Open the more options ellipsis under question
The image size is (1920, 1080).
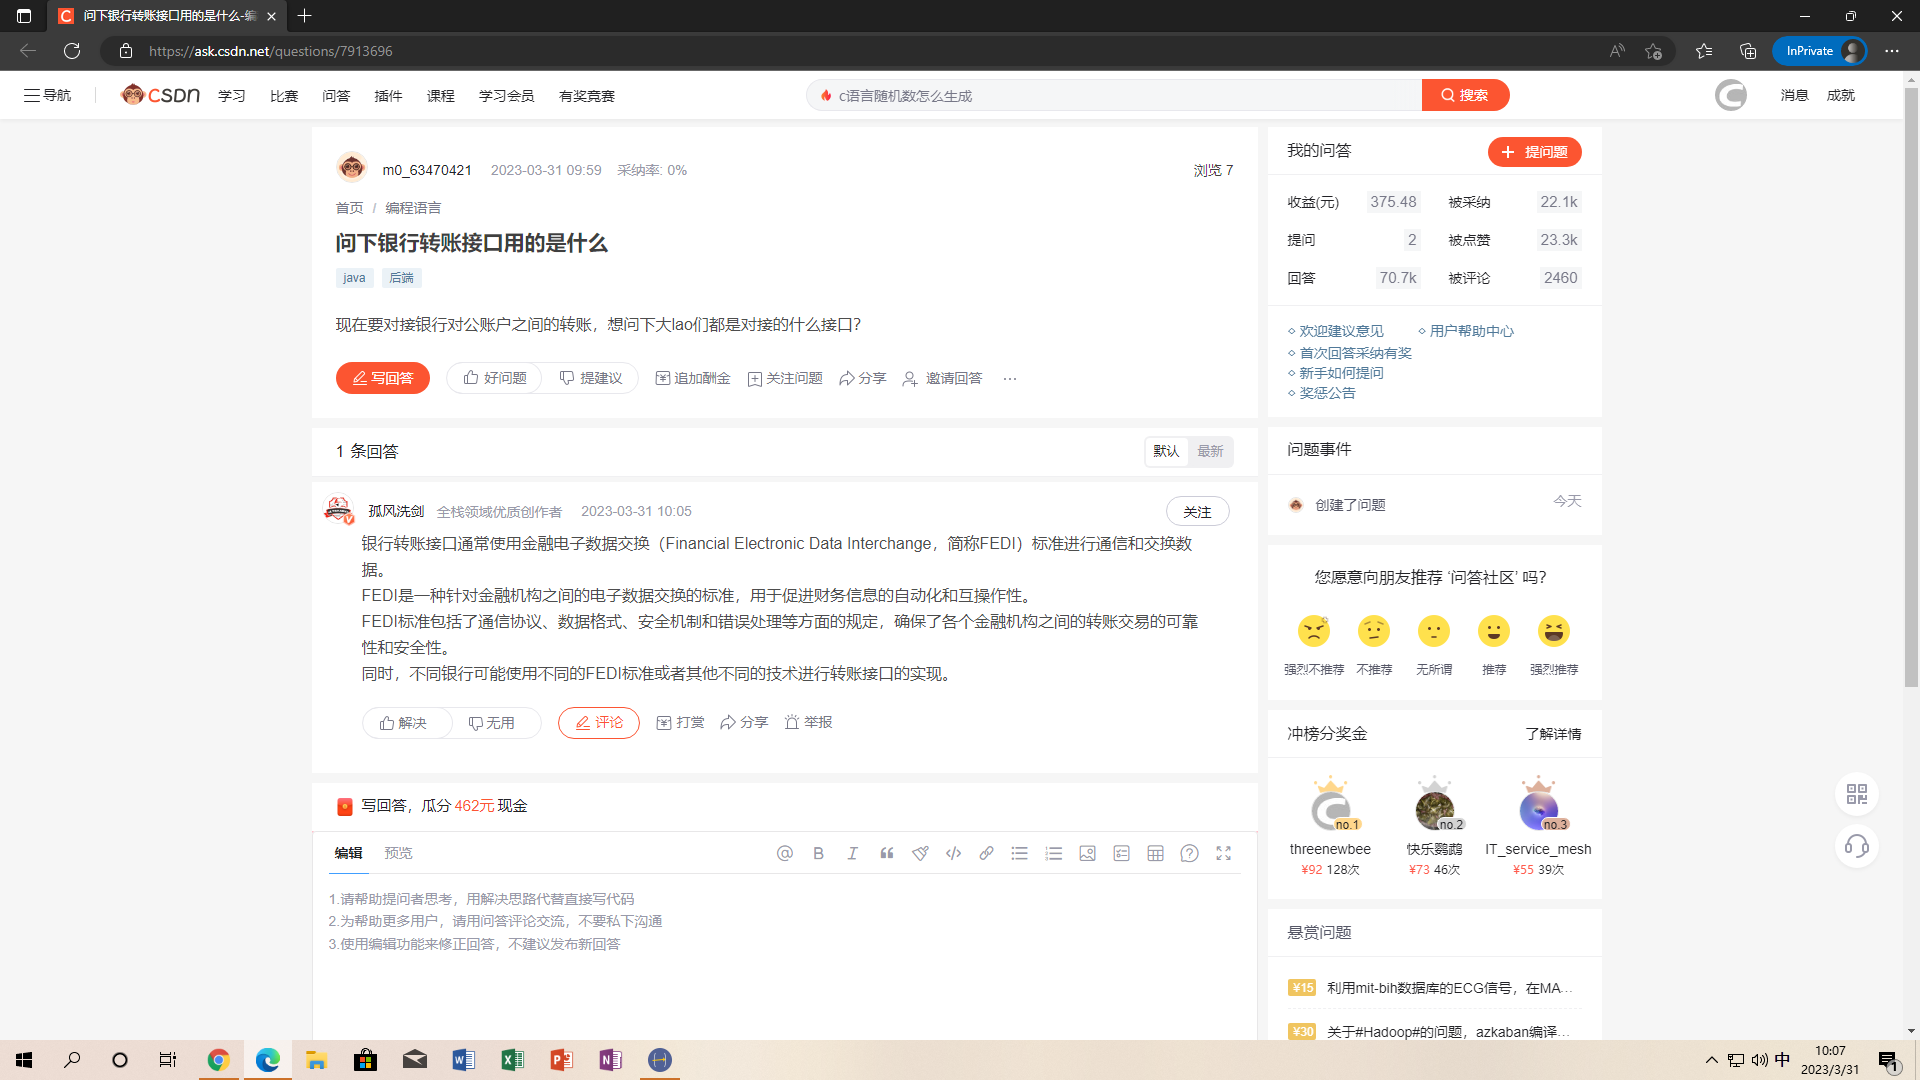(1010, 378)
